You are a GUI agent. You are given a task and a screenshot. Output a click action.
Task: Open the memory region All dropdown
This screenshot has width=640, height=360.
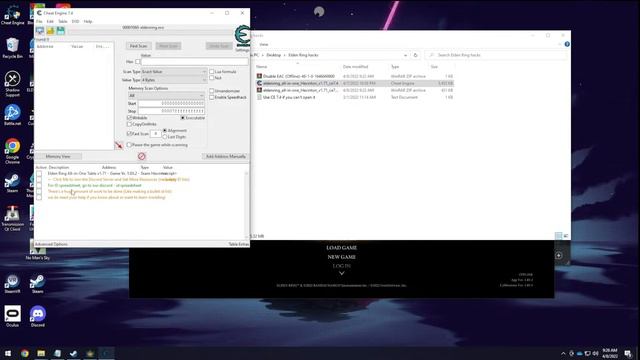point(166,96)
